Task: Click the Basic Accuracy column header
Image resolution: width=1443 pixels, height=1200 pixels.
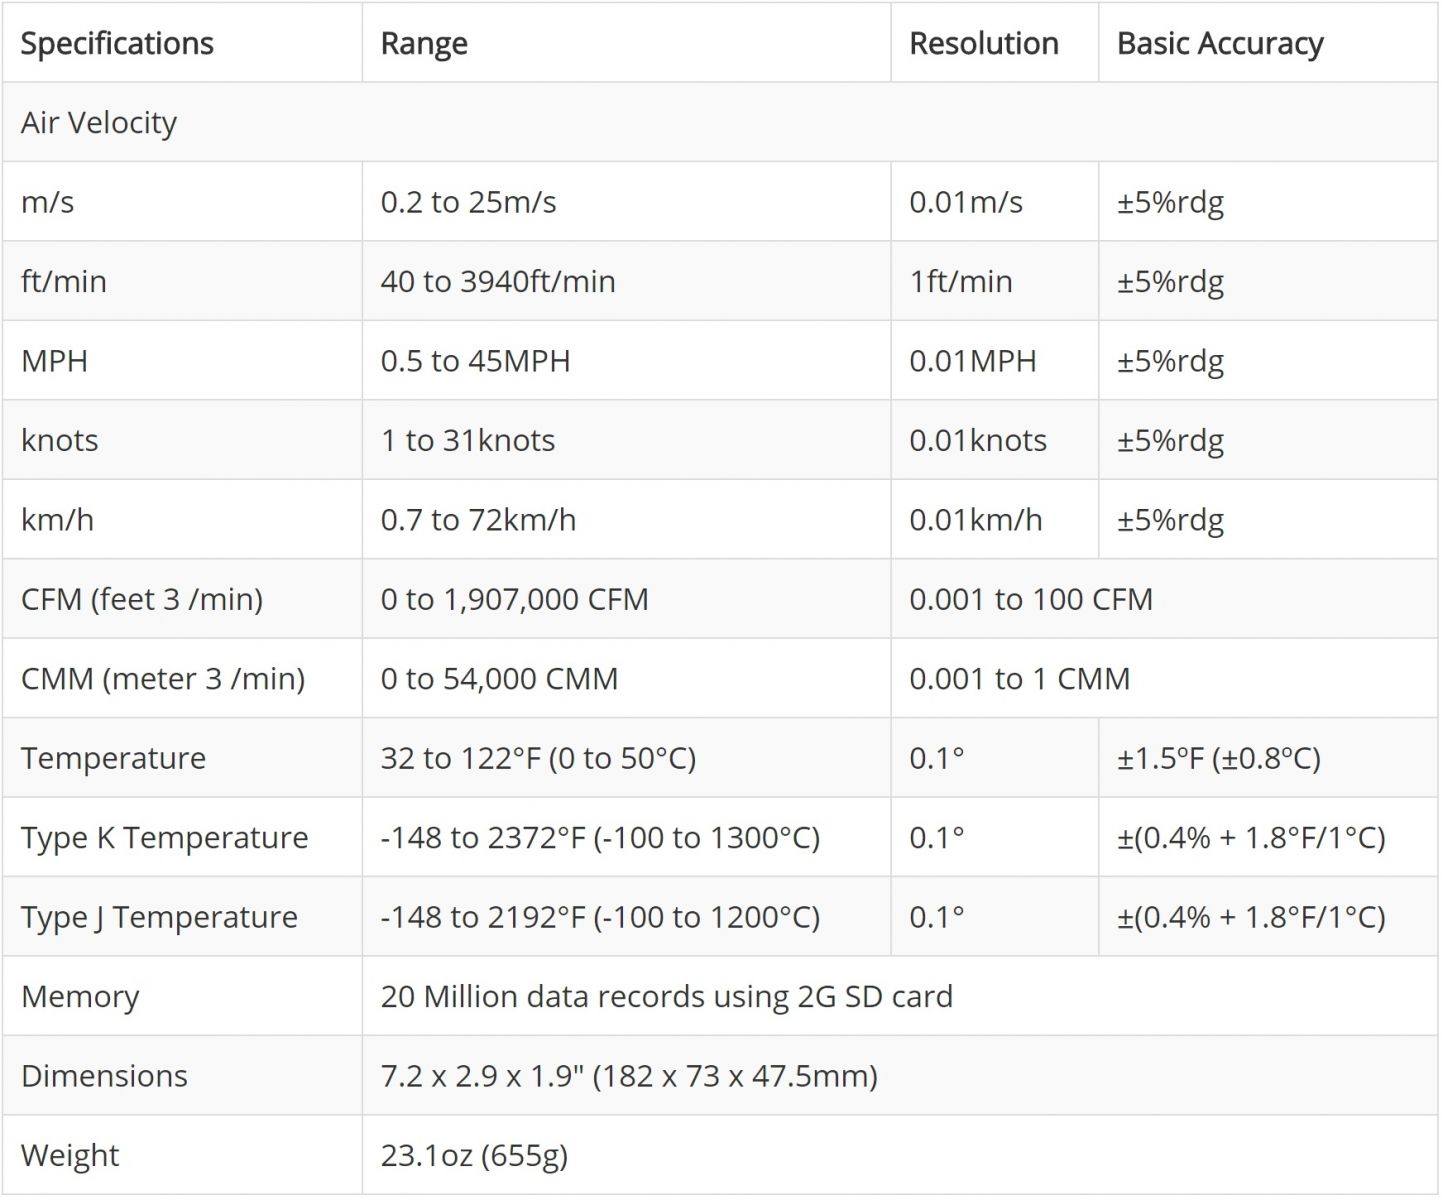Action: point(1219,44)
